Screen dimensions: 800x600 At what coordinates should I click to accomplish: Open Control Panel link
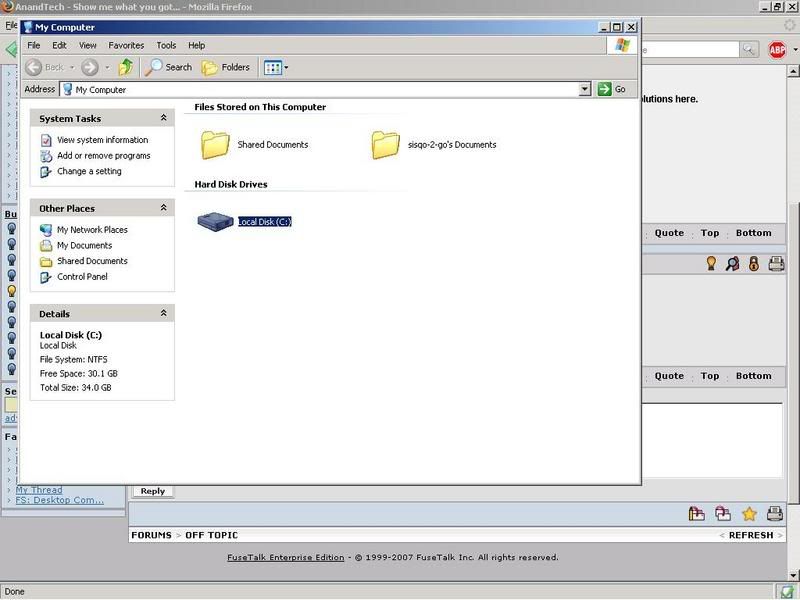[82, 277]
